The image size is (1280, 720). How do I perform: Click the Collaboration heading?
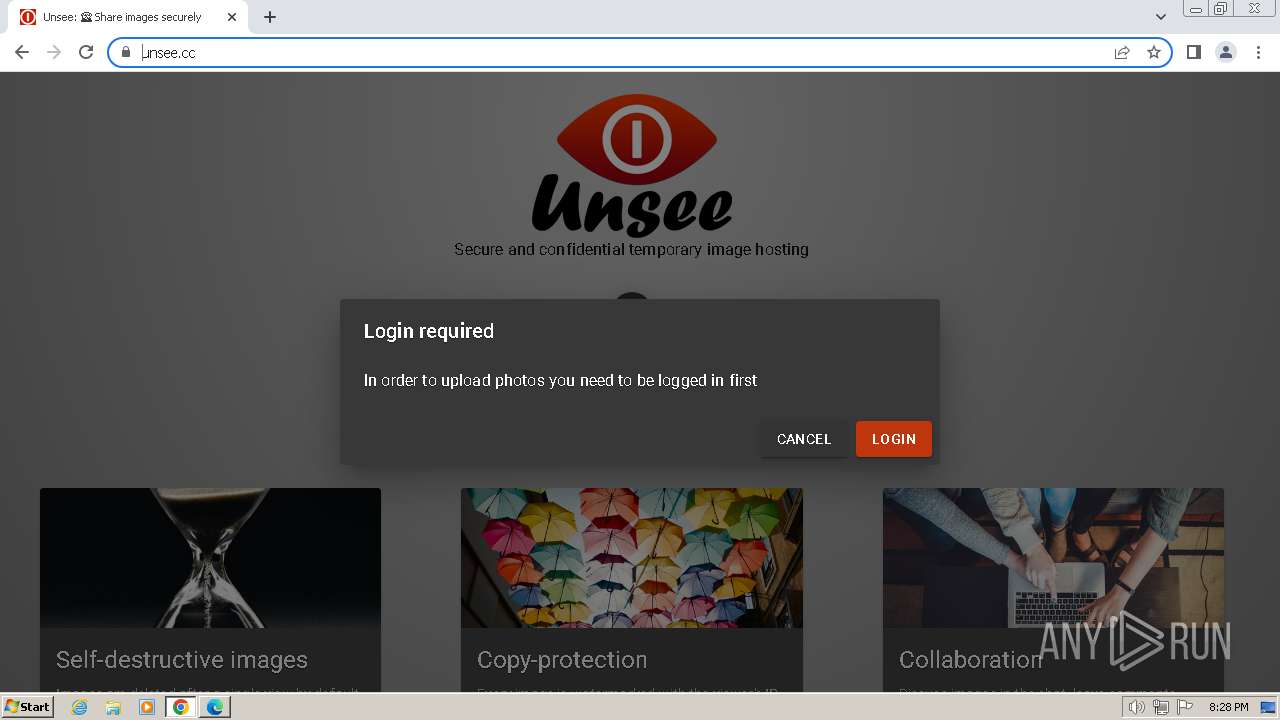970,660
